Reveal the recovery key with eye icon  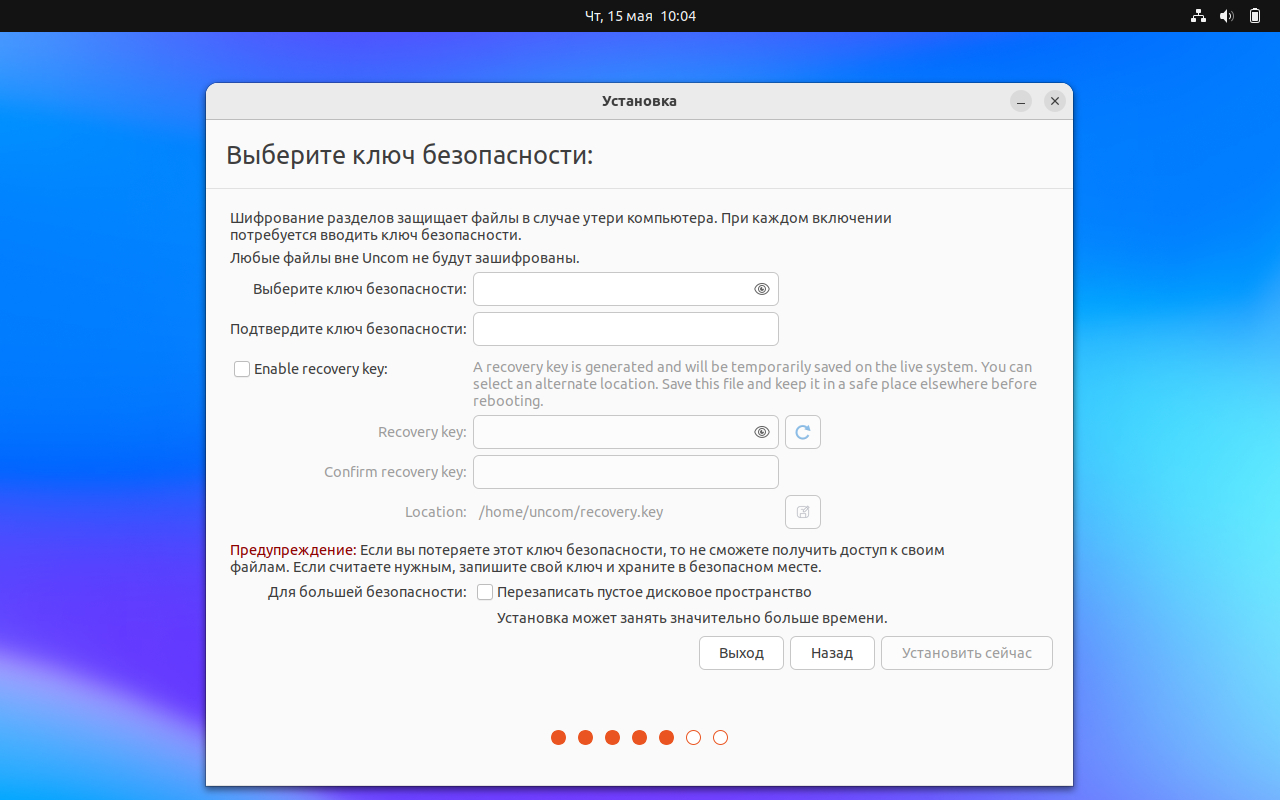click(762, 432)
